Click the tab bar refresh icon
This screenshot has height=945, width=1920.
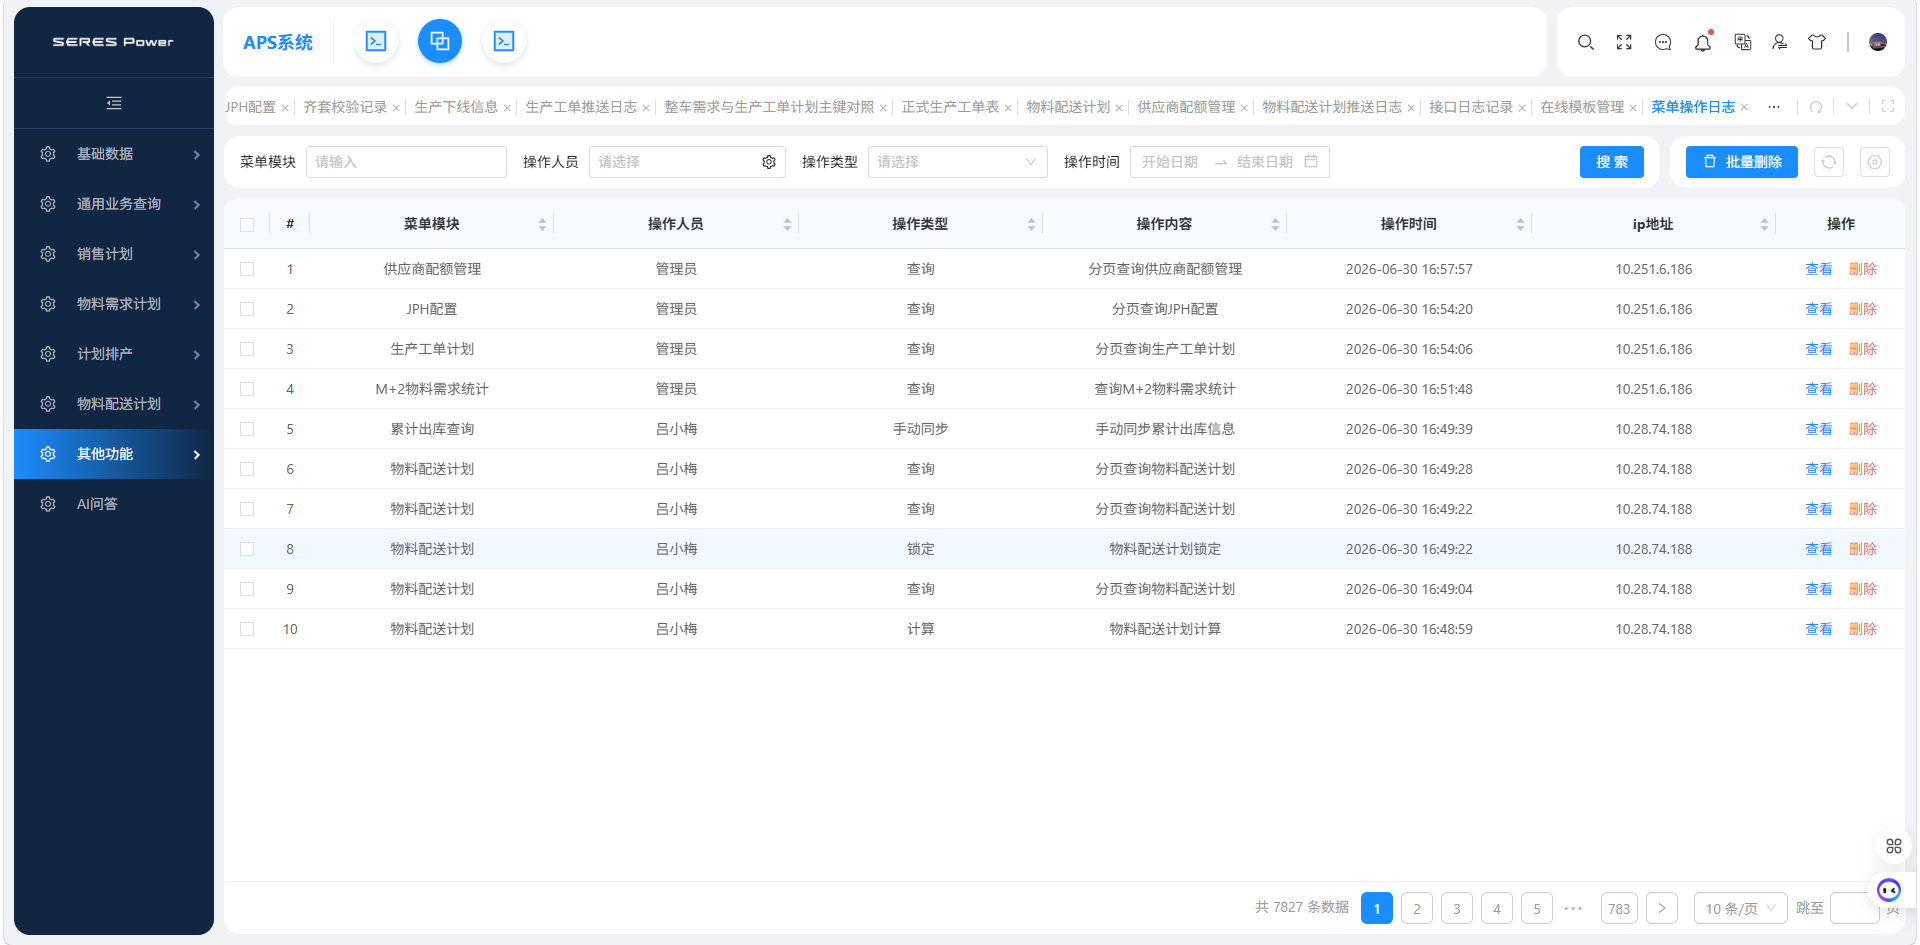(1816, 107)
